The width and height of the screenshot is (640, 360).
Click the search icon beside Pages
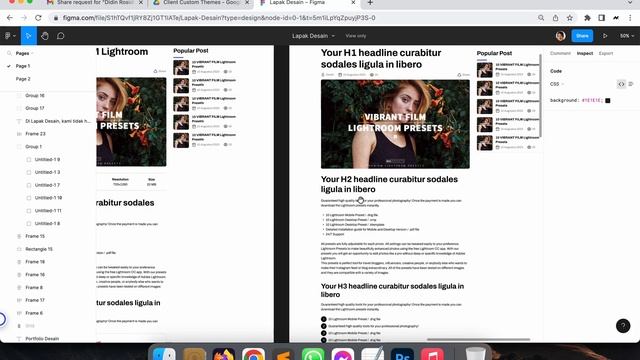(x=9, y=53)
